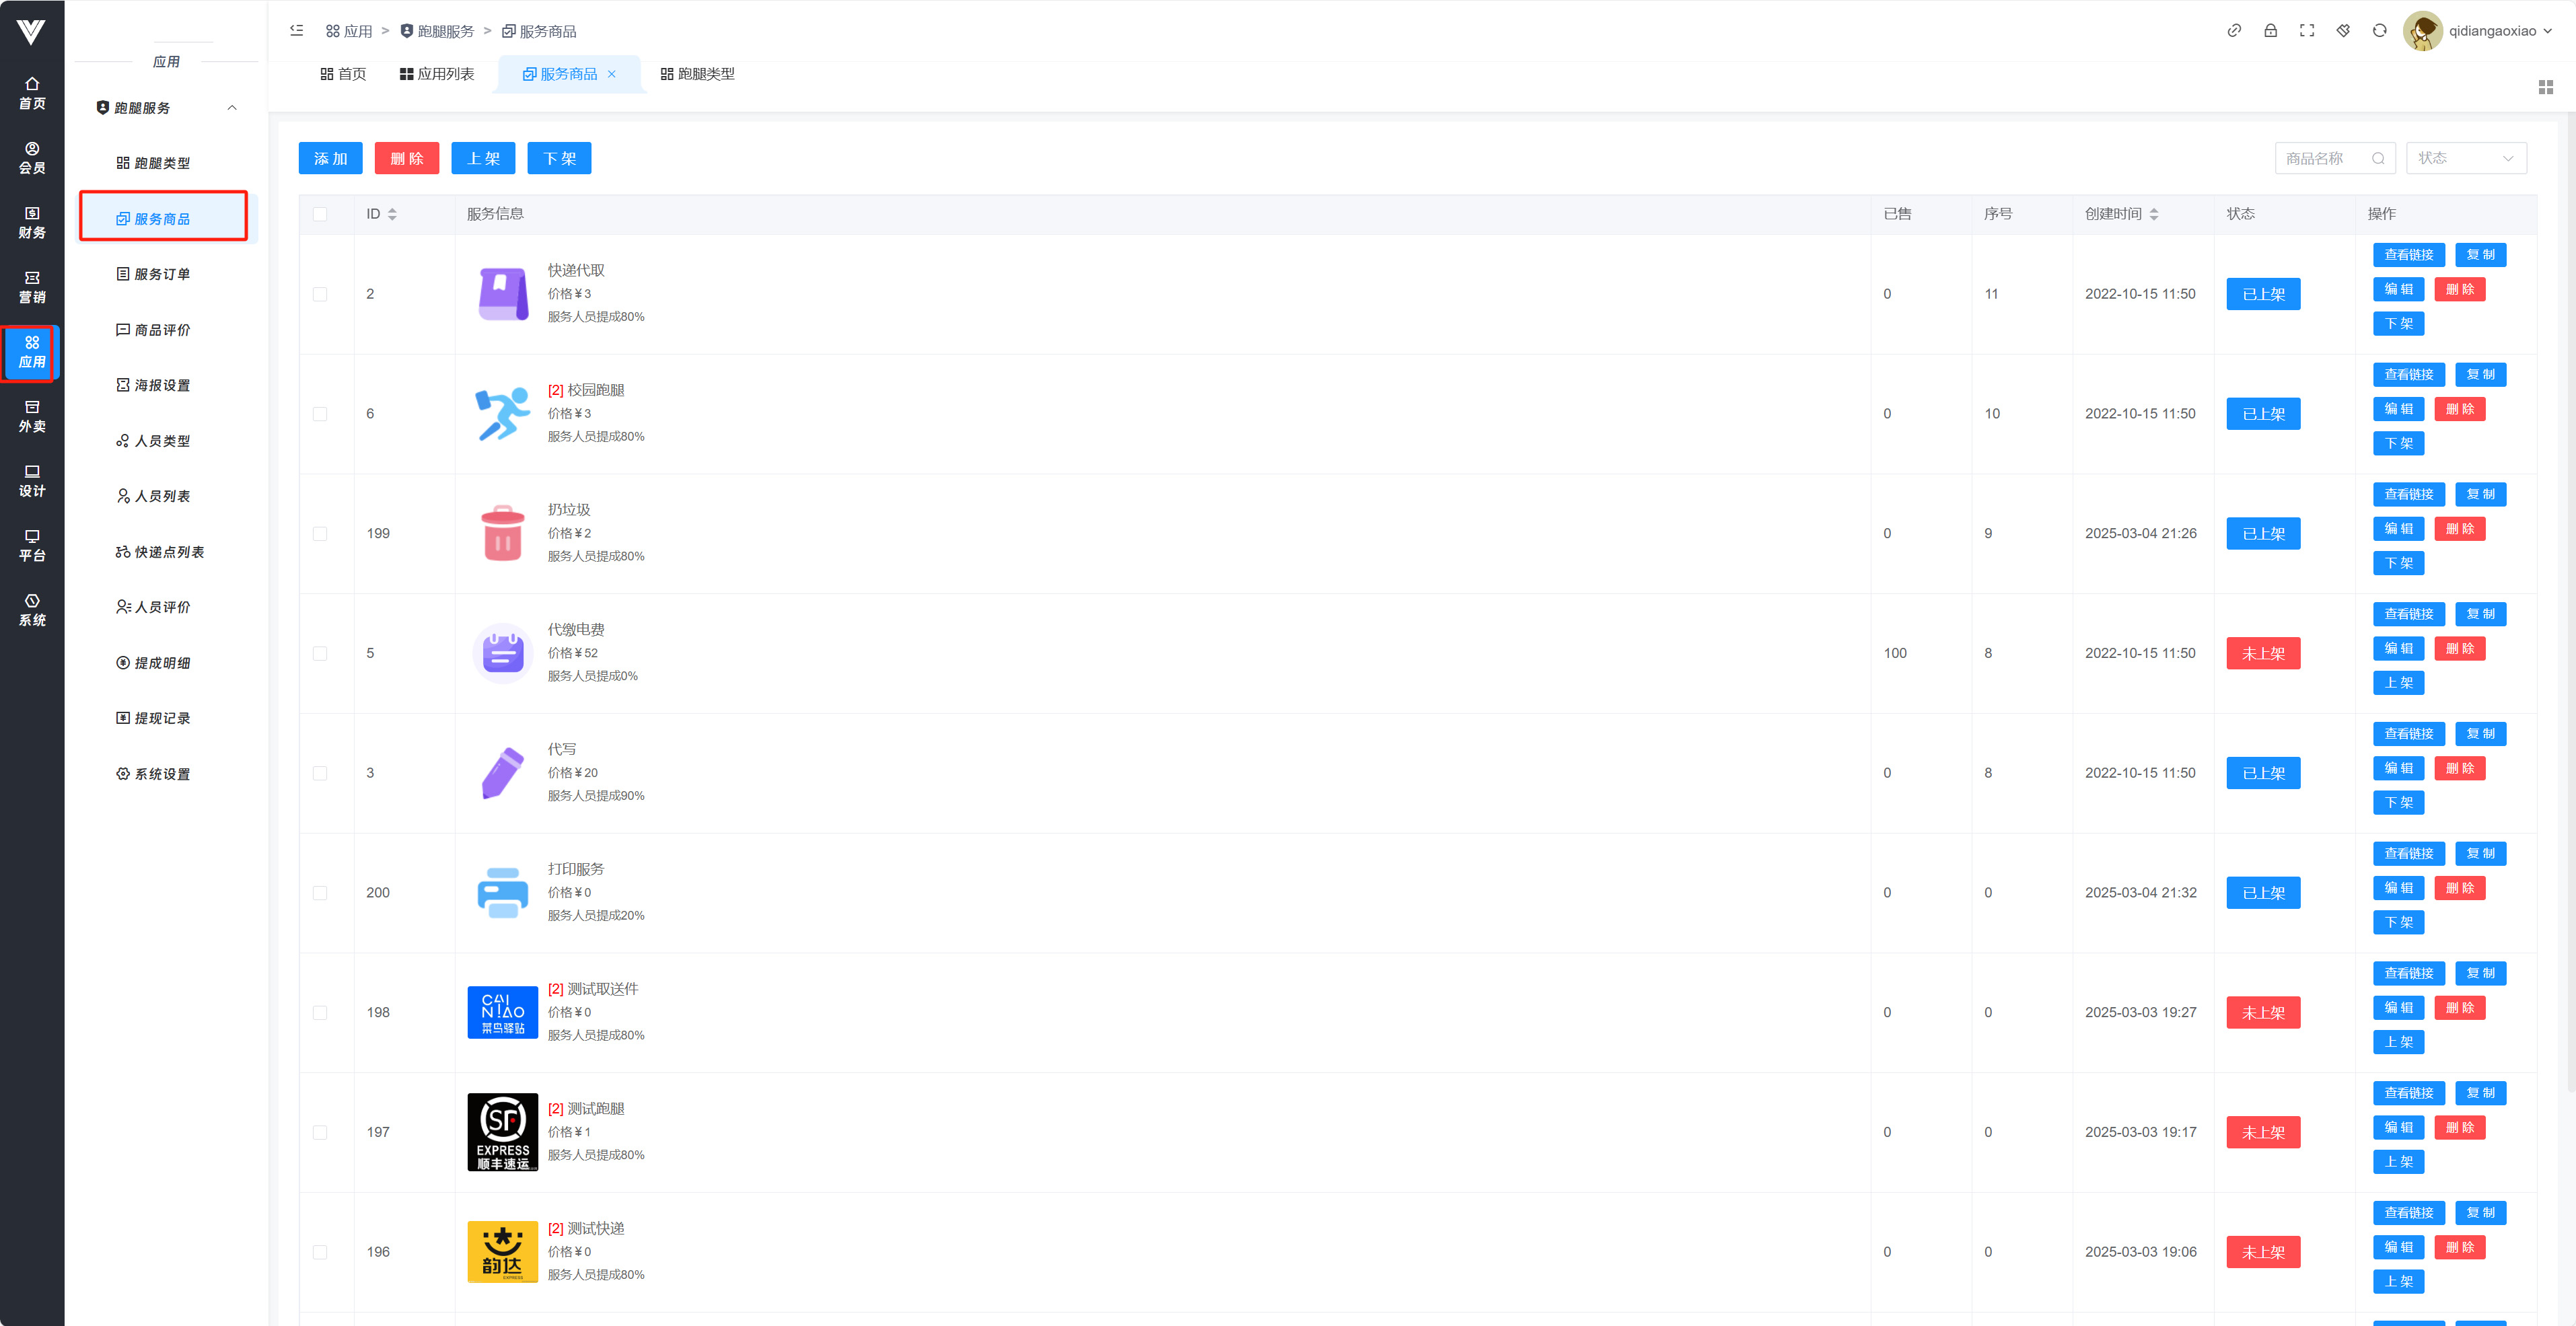Tick the checkbox for 快递代取 row
Viewport: 2576px width, 1326px height.
320,294
